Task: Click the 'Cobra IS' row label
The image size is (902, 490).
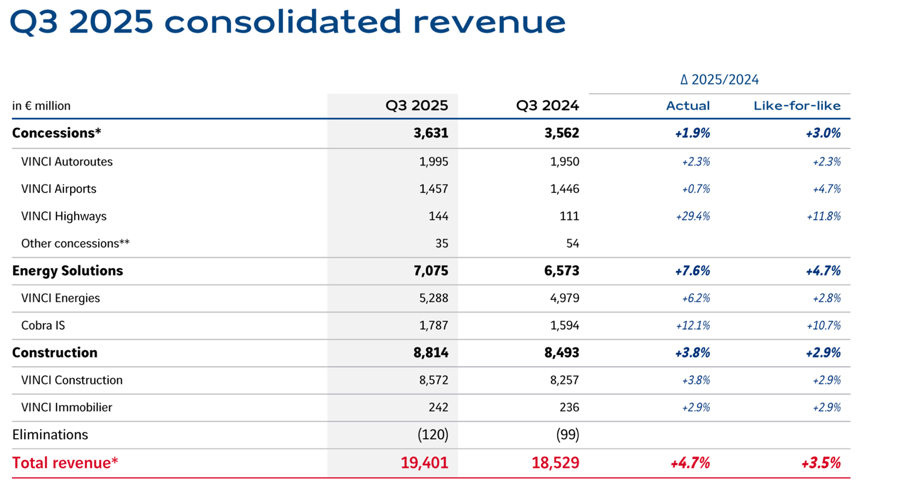Action: (43, 326)
